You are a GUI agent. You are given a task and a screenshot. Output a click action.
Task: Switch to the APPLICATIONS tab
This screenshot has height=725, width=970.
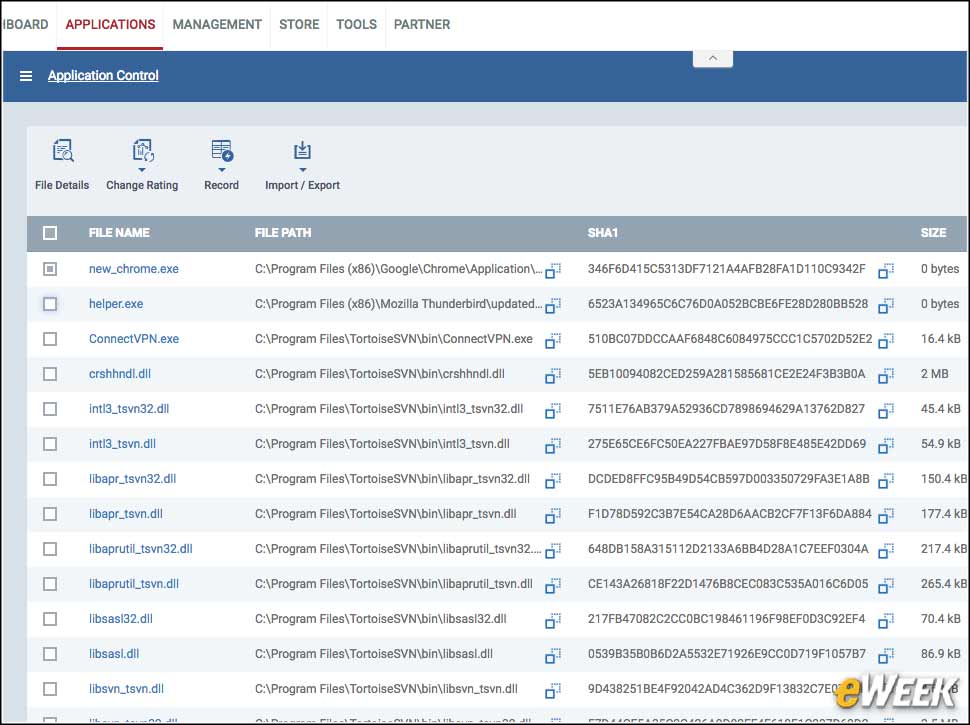pos(110,25)
